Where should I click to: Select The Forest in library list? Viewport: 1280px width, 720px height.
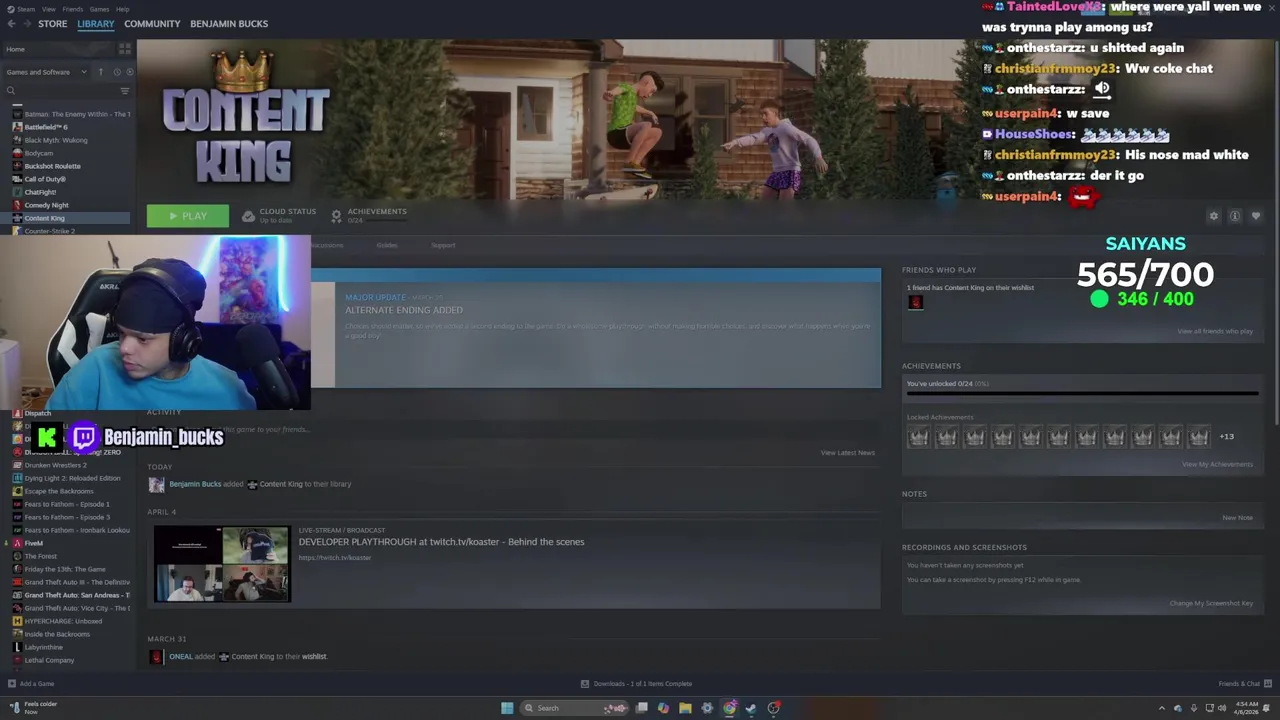click(x=40, y=556)
